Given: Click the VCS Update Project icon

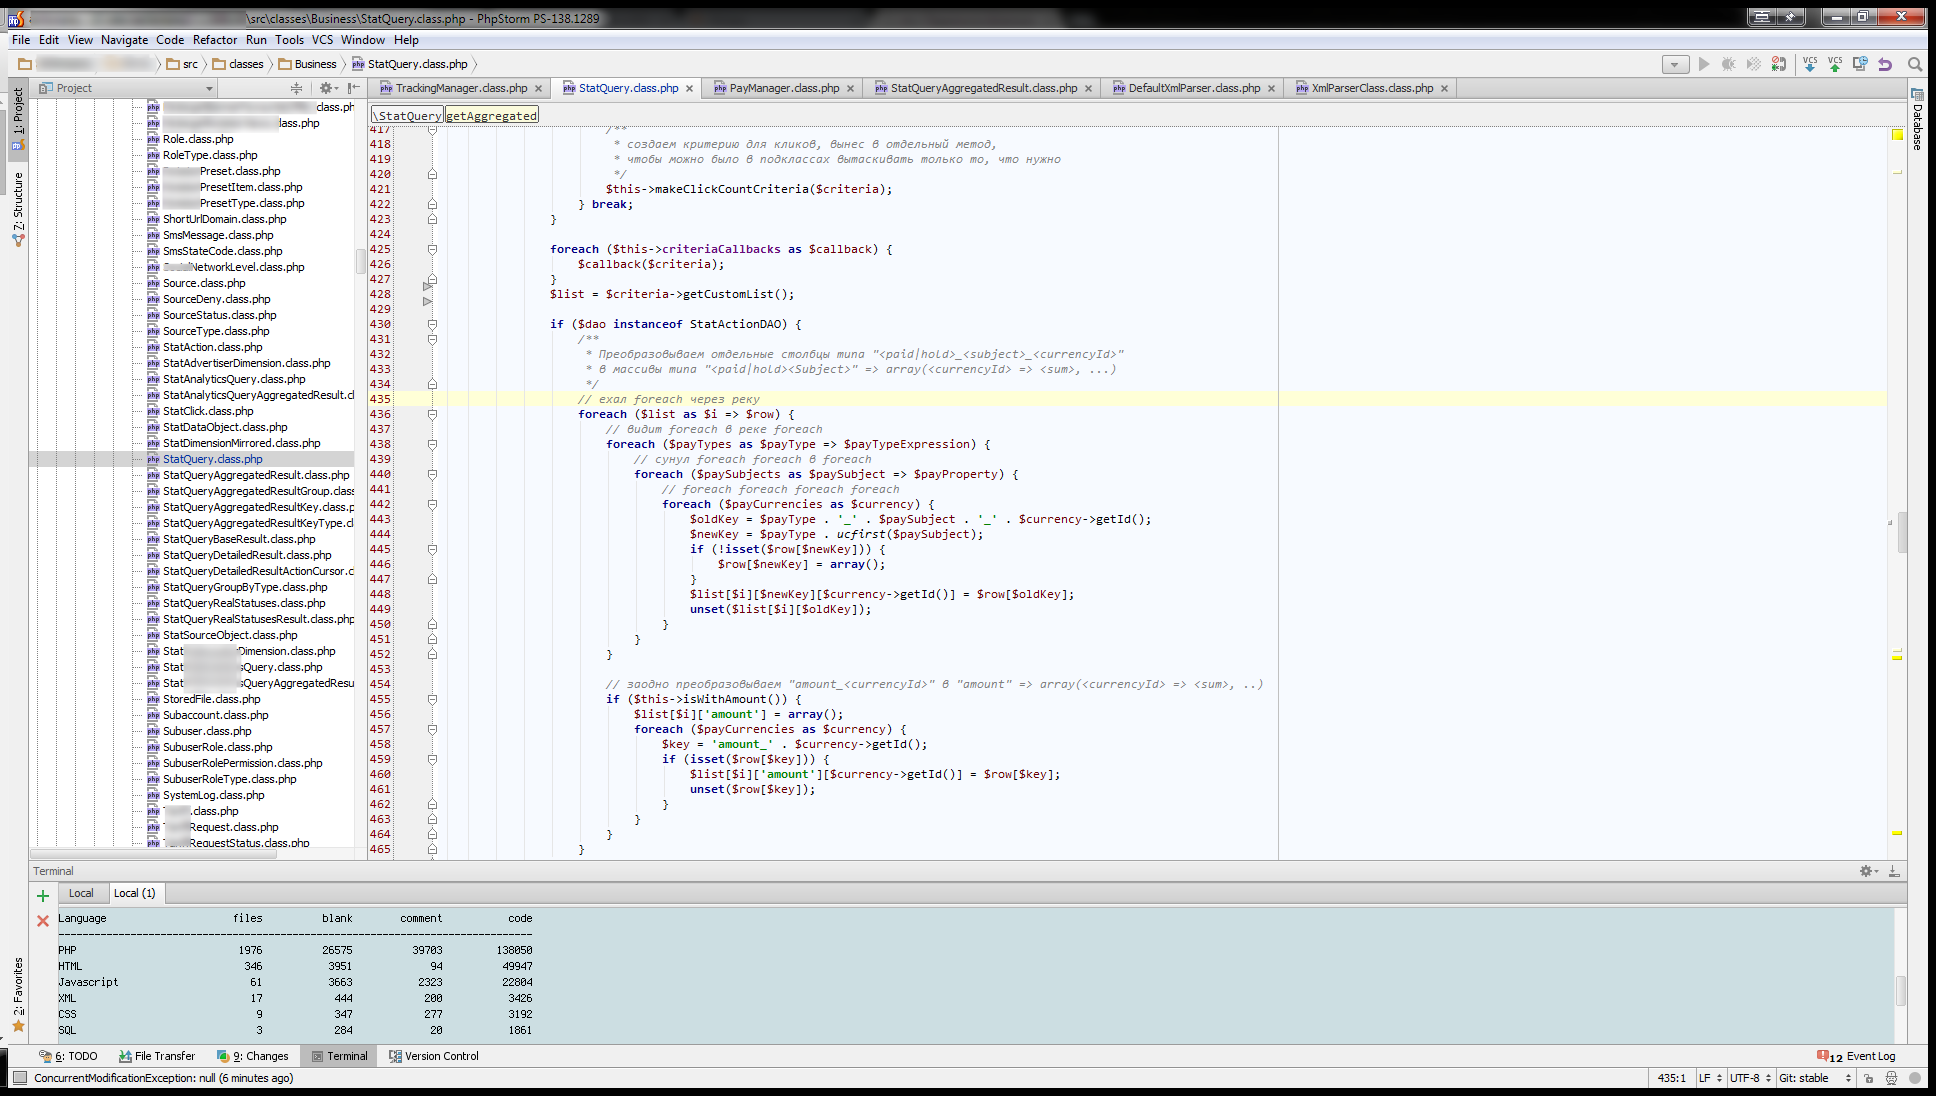Looking at the screenshot, I should (1810, 64).
